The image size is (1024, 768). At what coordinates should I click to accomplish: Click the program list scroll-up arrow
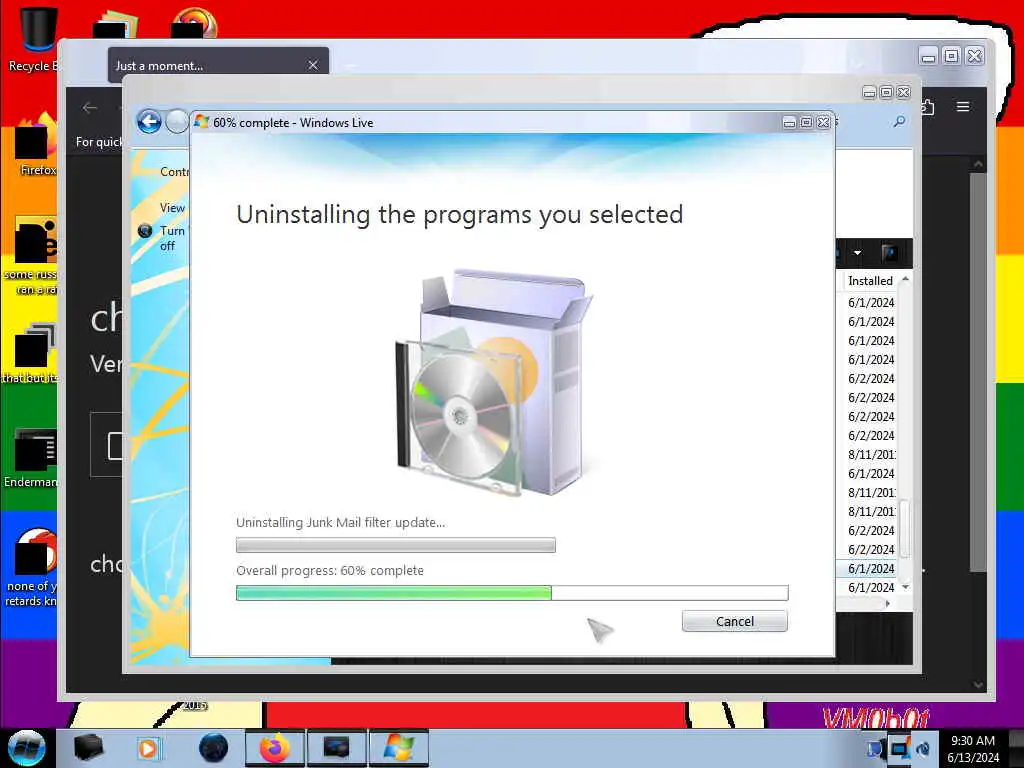point(905,280)
